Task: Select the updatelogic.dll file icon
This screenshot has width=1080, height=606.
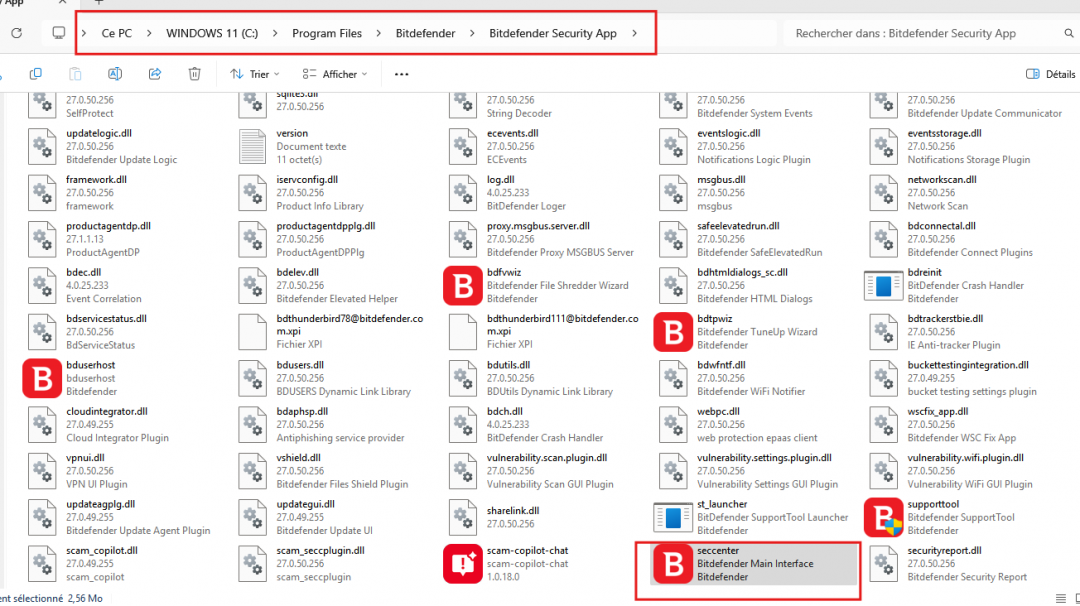Action: click(42, 147)
